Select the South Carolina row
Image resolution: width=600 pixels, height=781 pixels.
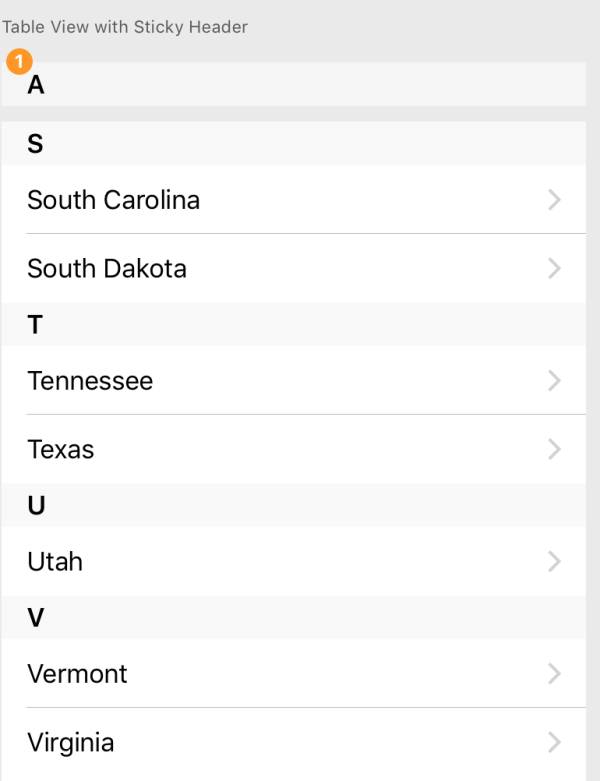(x=293, y=199)
